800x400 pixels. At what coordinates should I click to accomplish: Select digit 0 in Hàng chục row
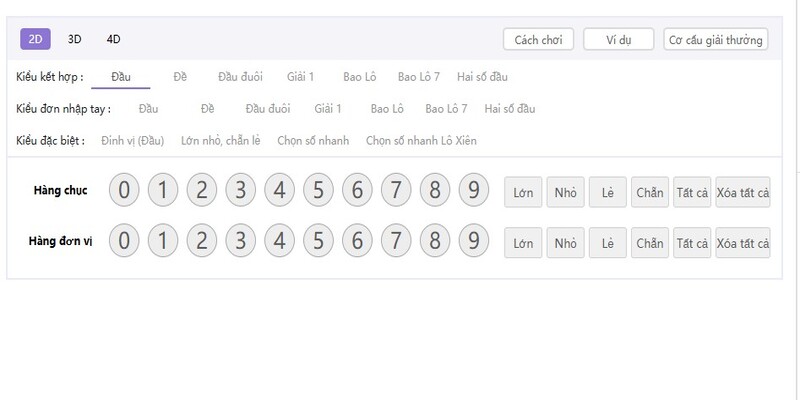click(x=124, y=189)
